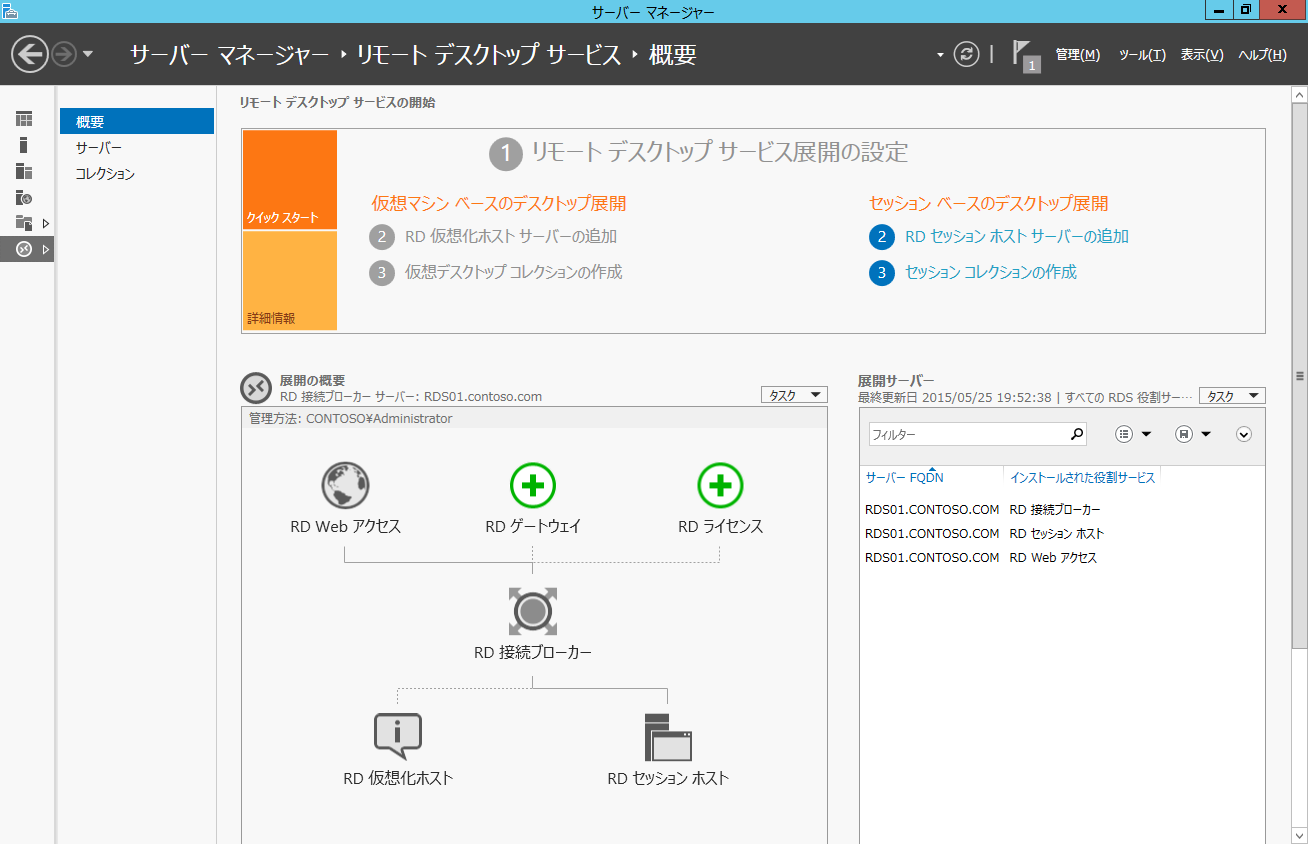The height and width of the screenshot is (844, 1308).
Task: Click the green plus RD ライセンス icon
Action: tap(720, 487)
